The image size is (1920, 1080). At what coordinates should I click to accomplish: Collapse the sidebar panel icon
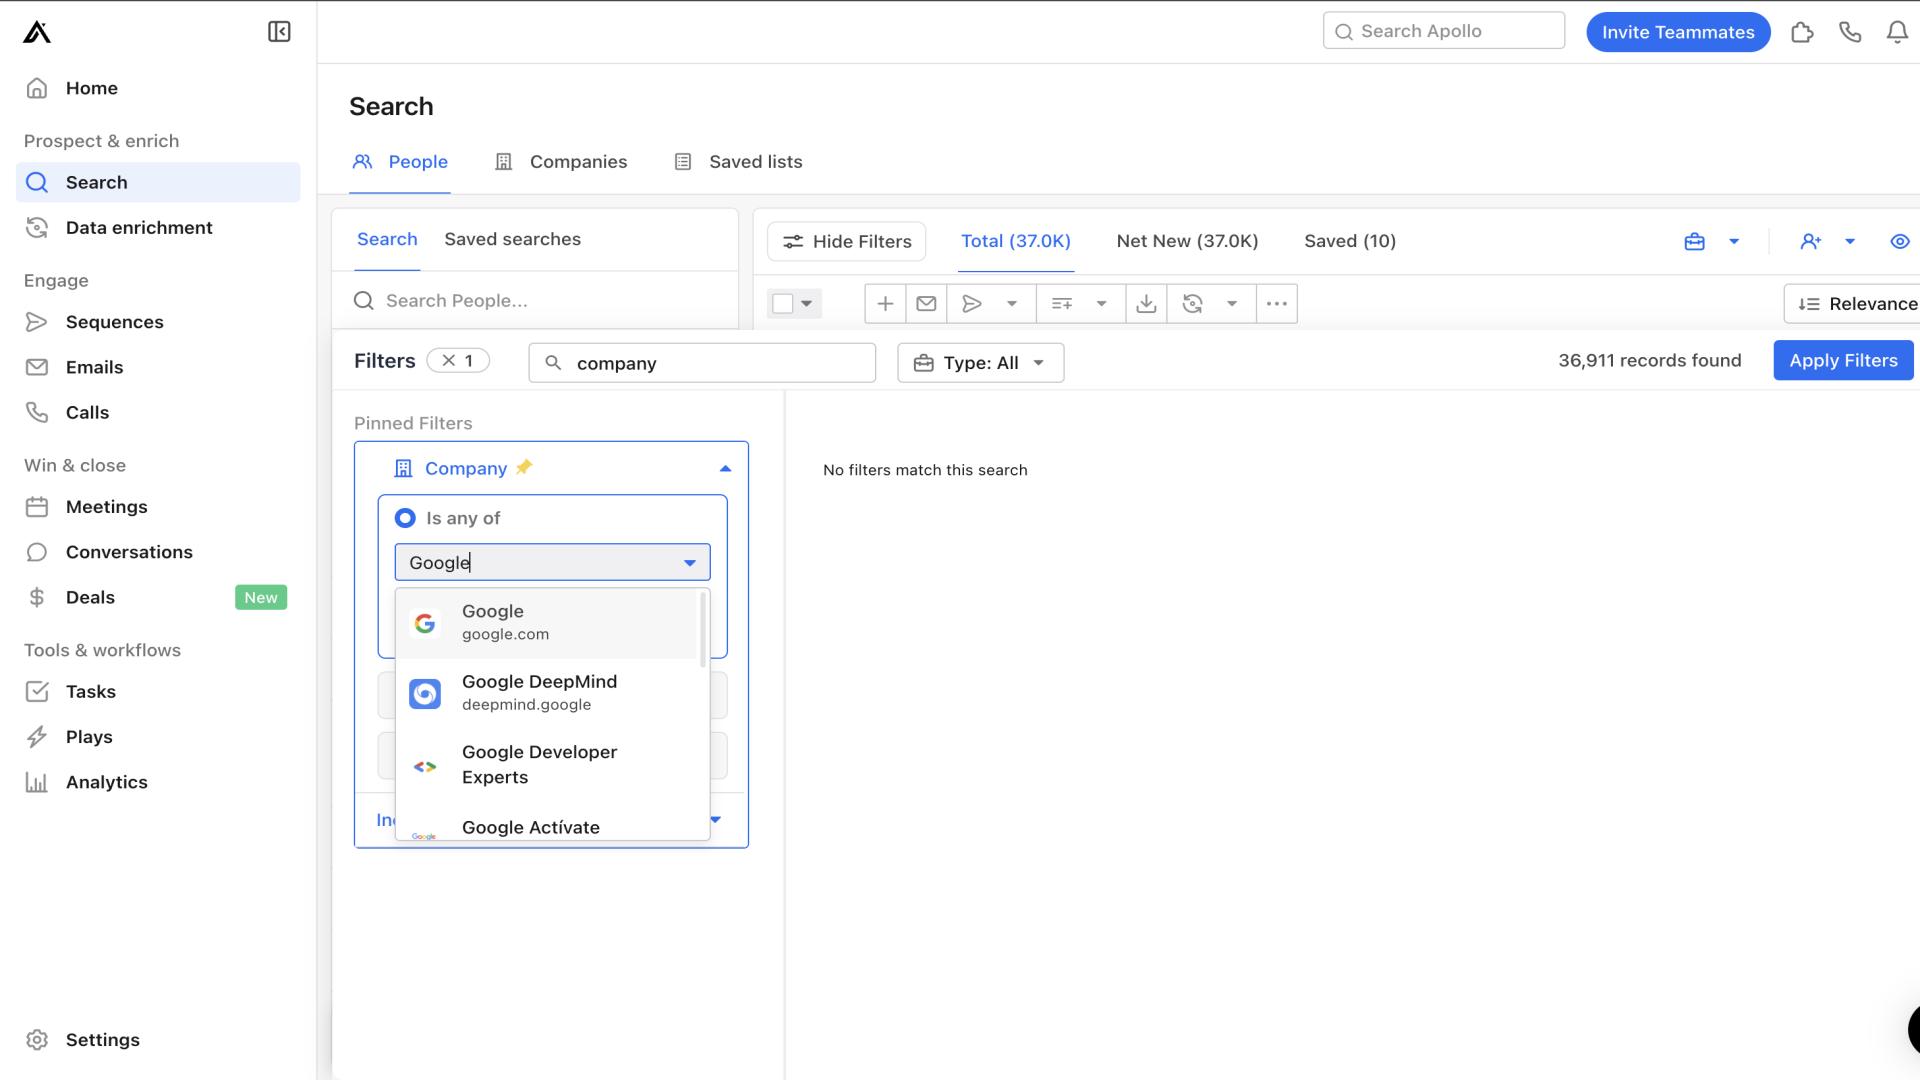click(x=279, y=32)
